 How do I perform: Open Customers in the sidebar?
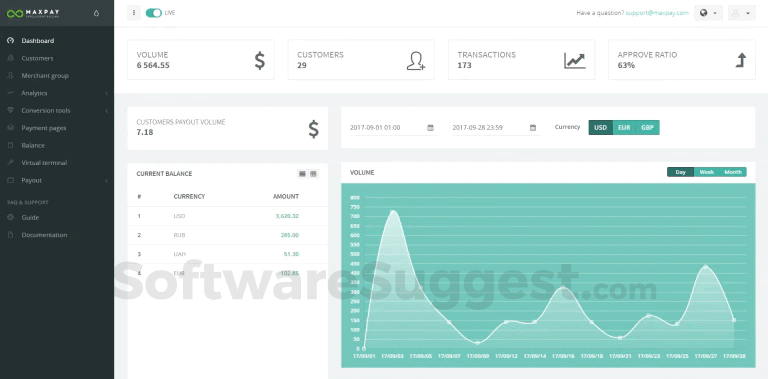click(x=37, y=58)
